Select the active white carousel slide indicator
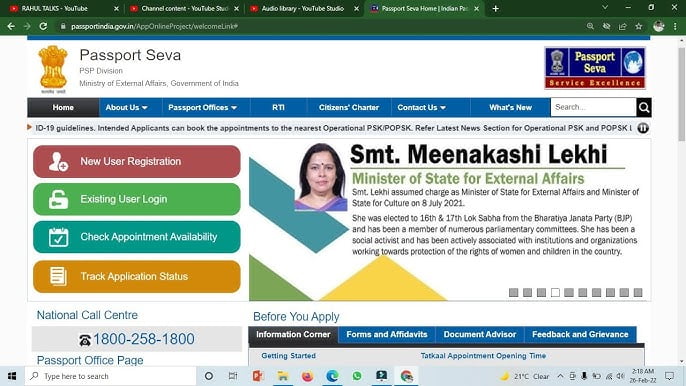Image resolution: width=686 pixels, height=386 pixels. [555, 292]
